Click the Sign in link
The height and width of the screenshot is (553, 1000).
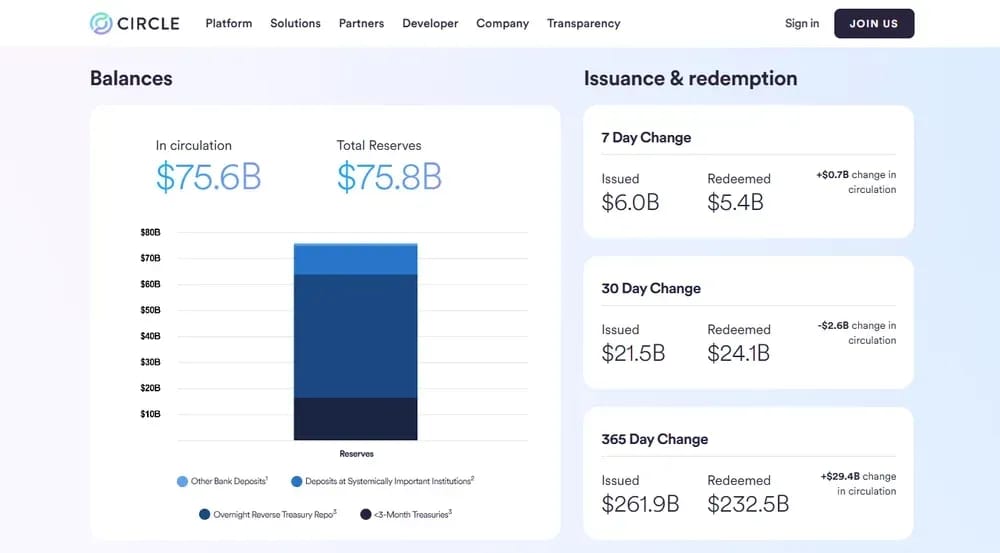[802, 24]
